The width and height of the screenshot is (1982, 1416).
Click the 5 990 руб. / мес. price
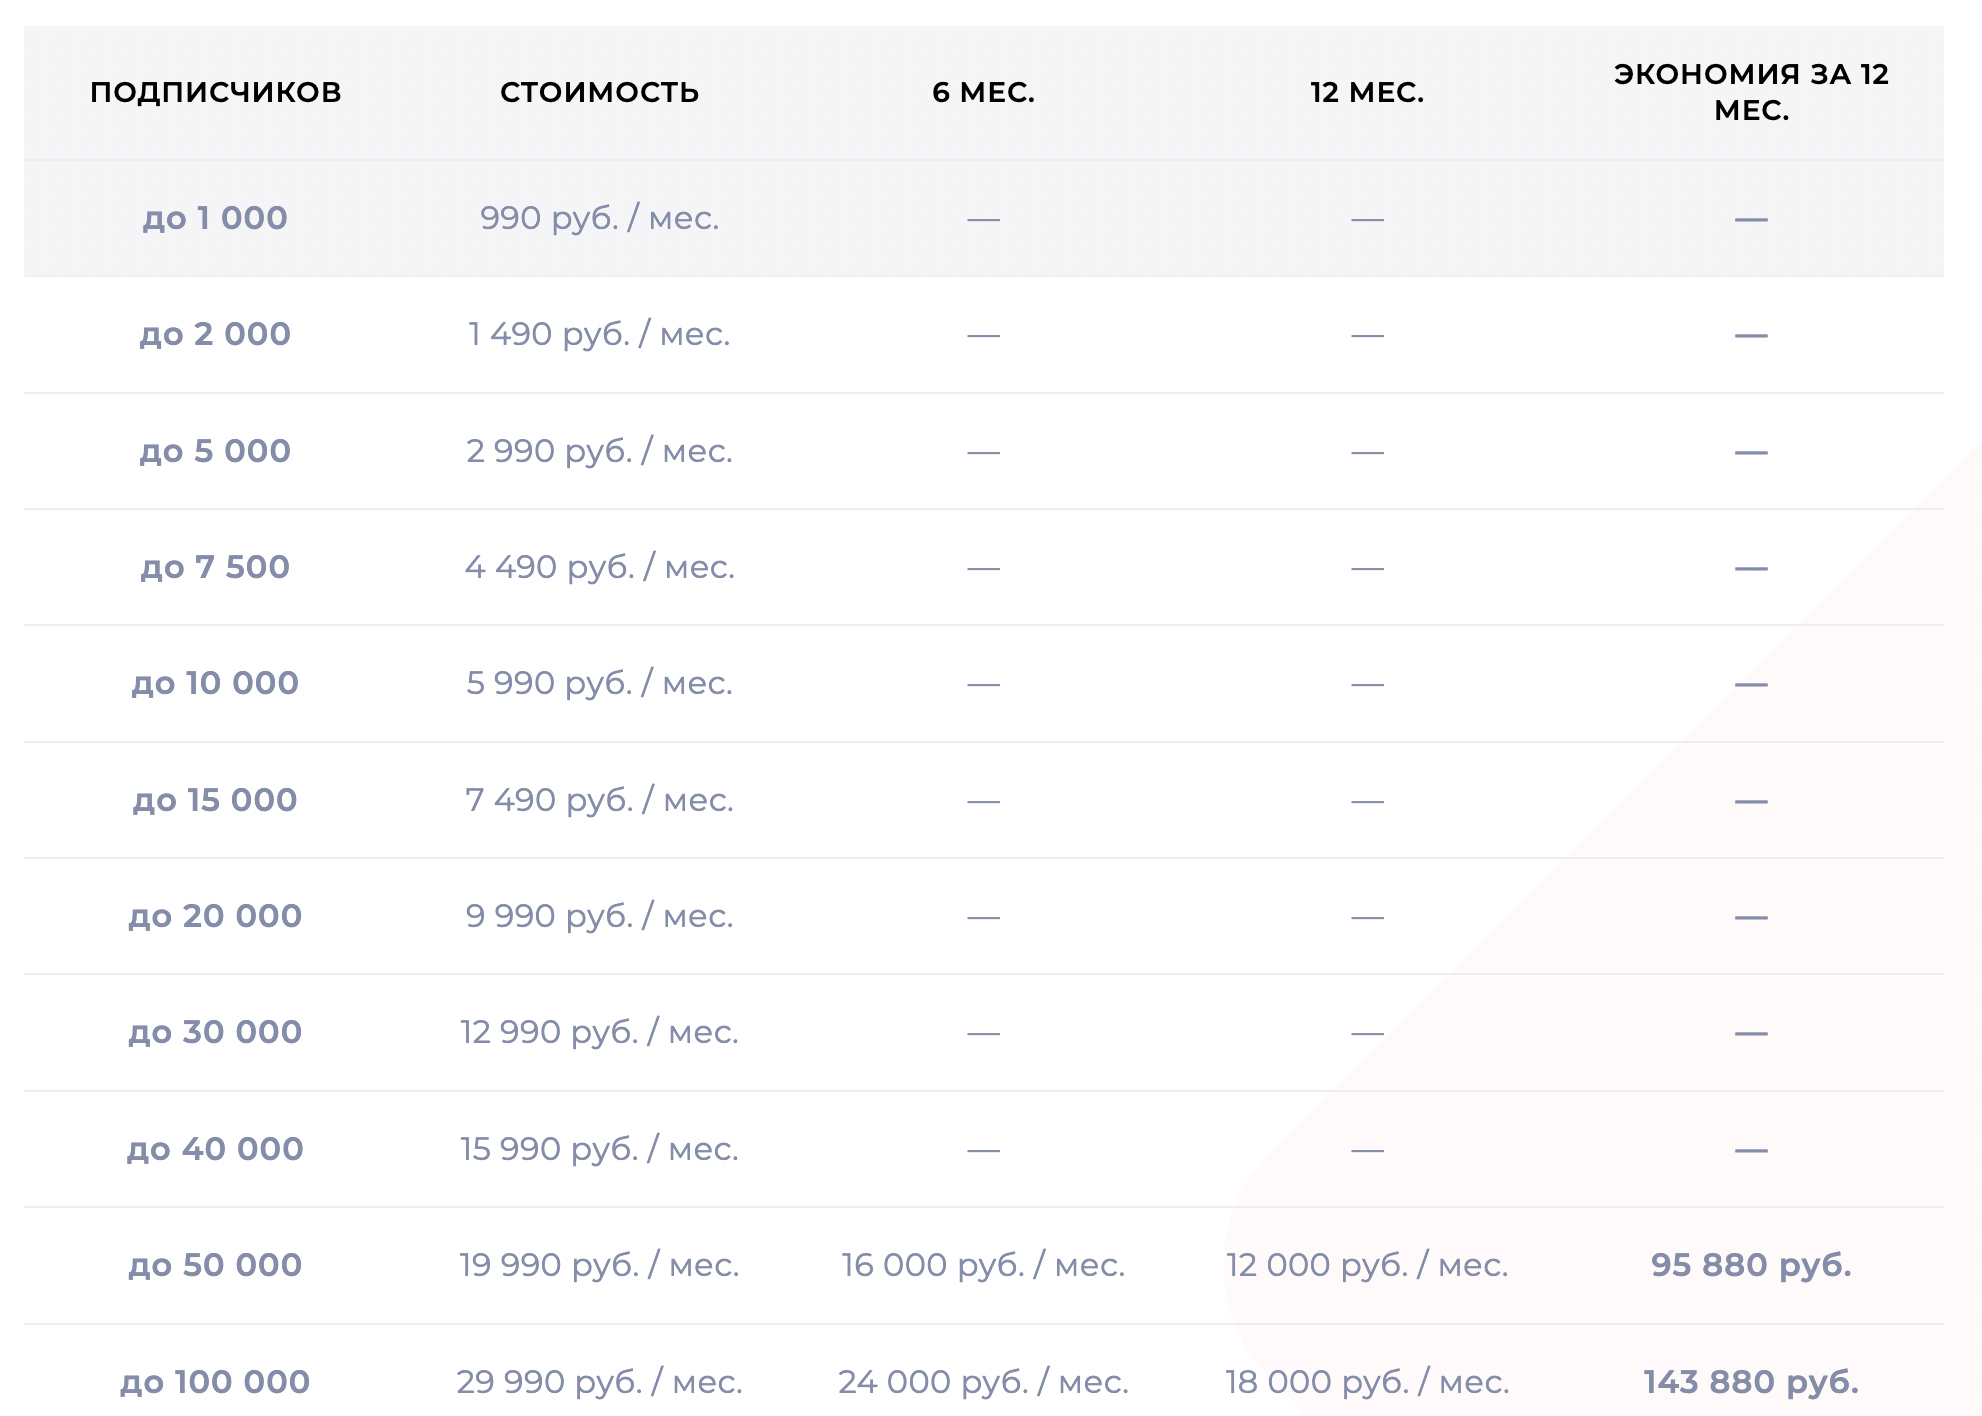tap(599, 683)
